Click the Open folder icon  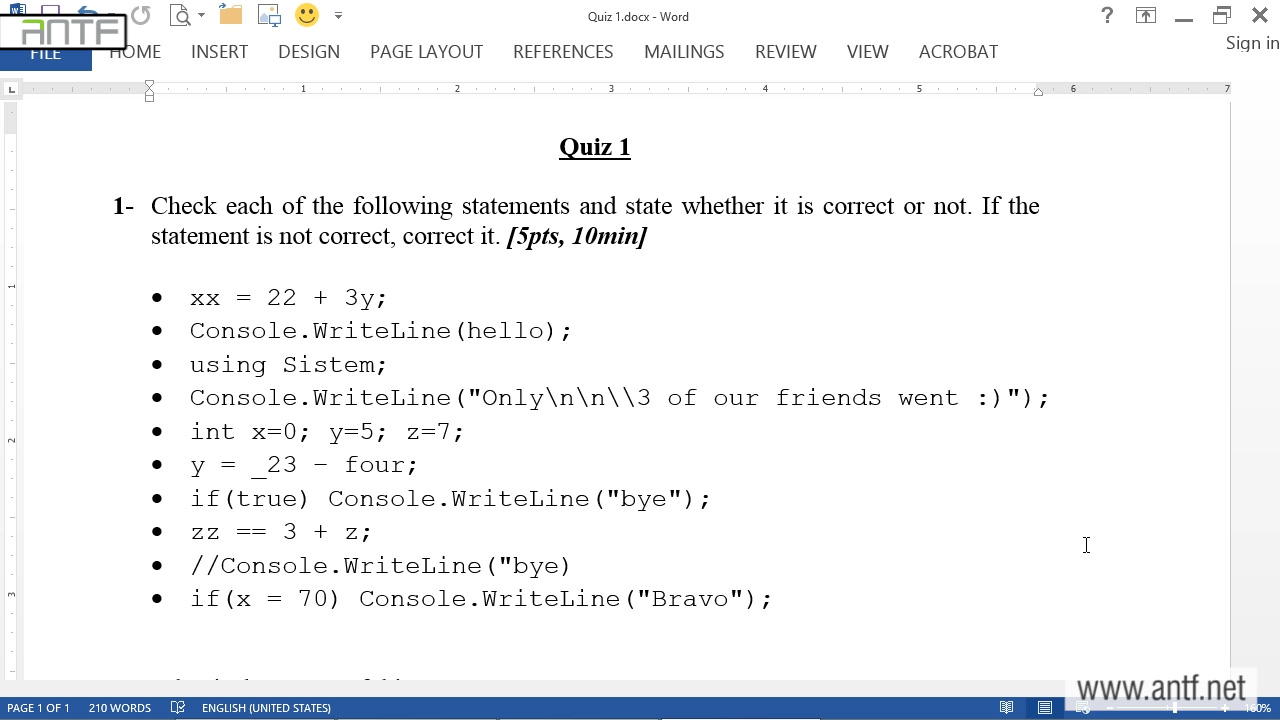click(231, 16)
